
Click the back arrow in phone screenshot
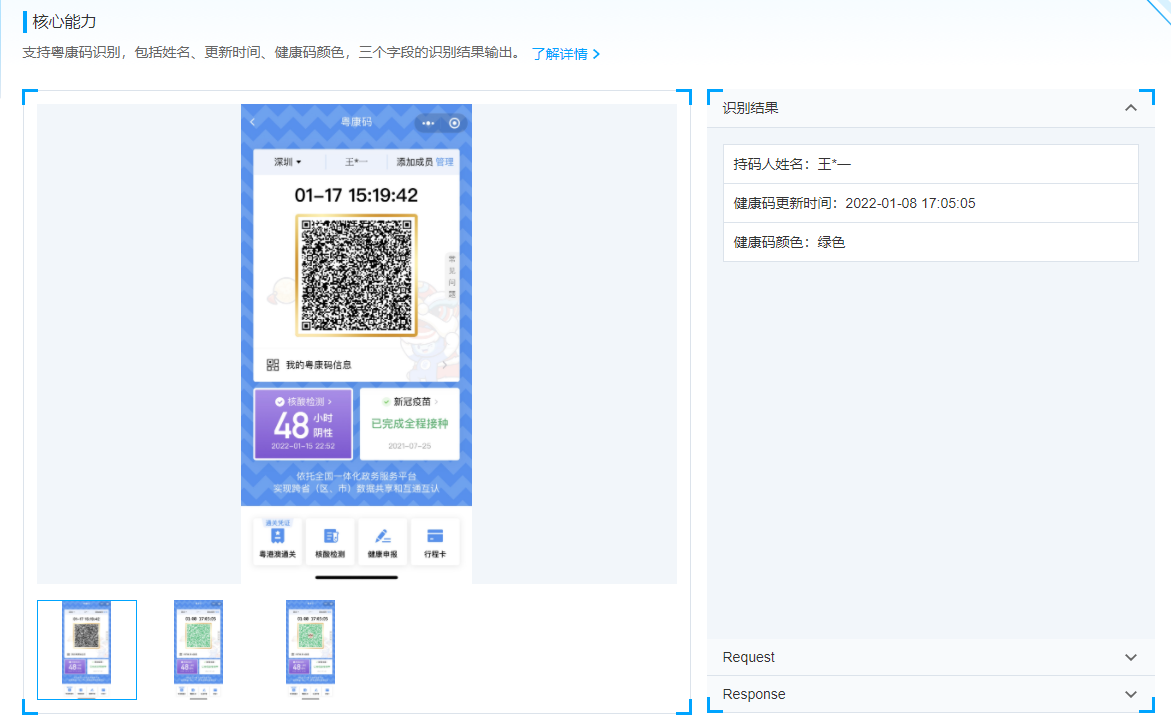[x=253, y=122]
